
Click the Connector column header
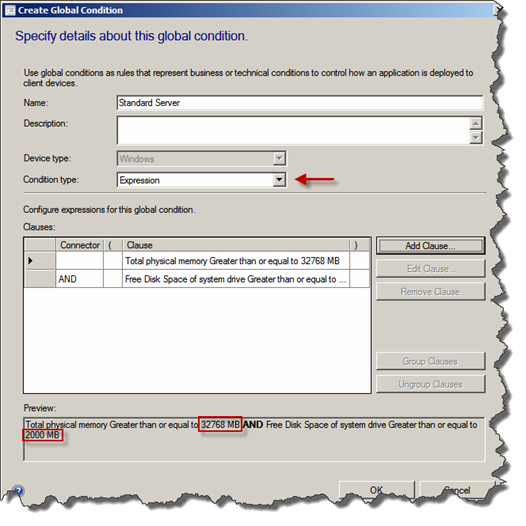80,245
